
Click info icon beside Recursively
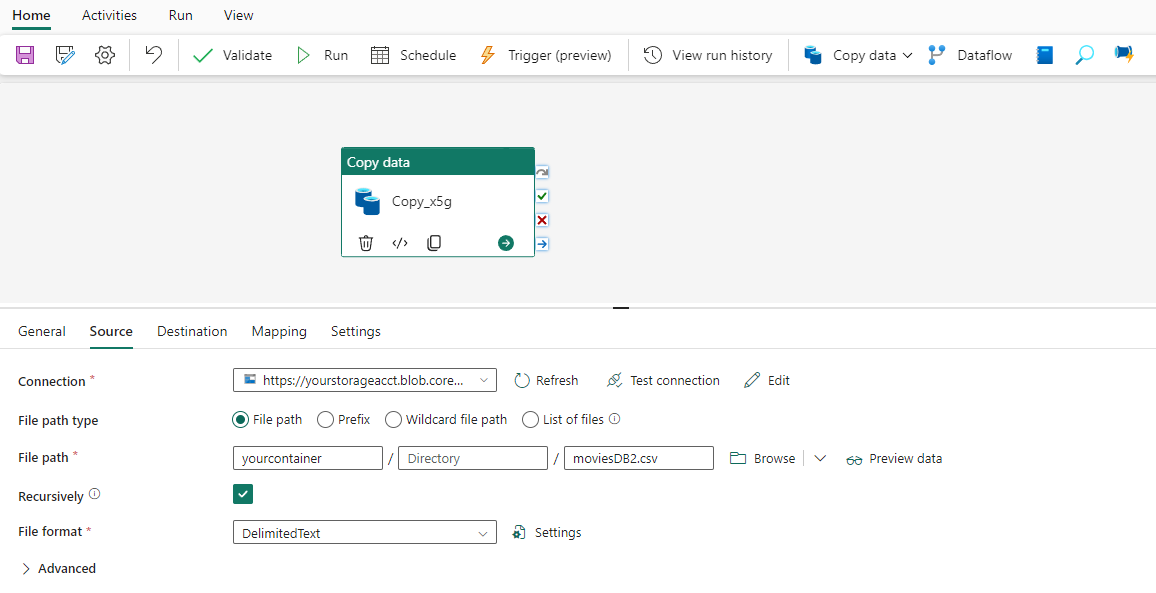[94, 494]
